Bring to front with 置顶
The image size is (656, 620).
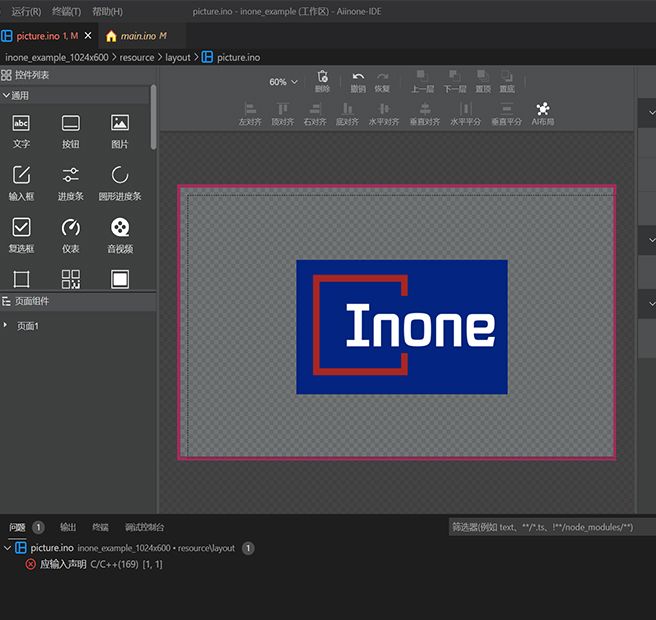(x=483, y=81)
